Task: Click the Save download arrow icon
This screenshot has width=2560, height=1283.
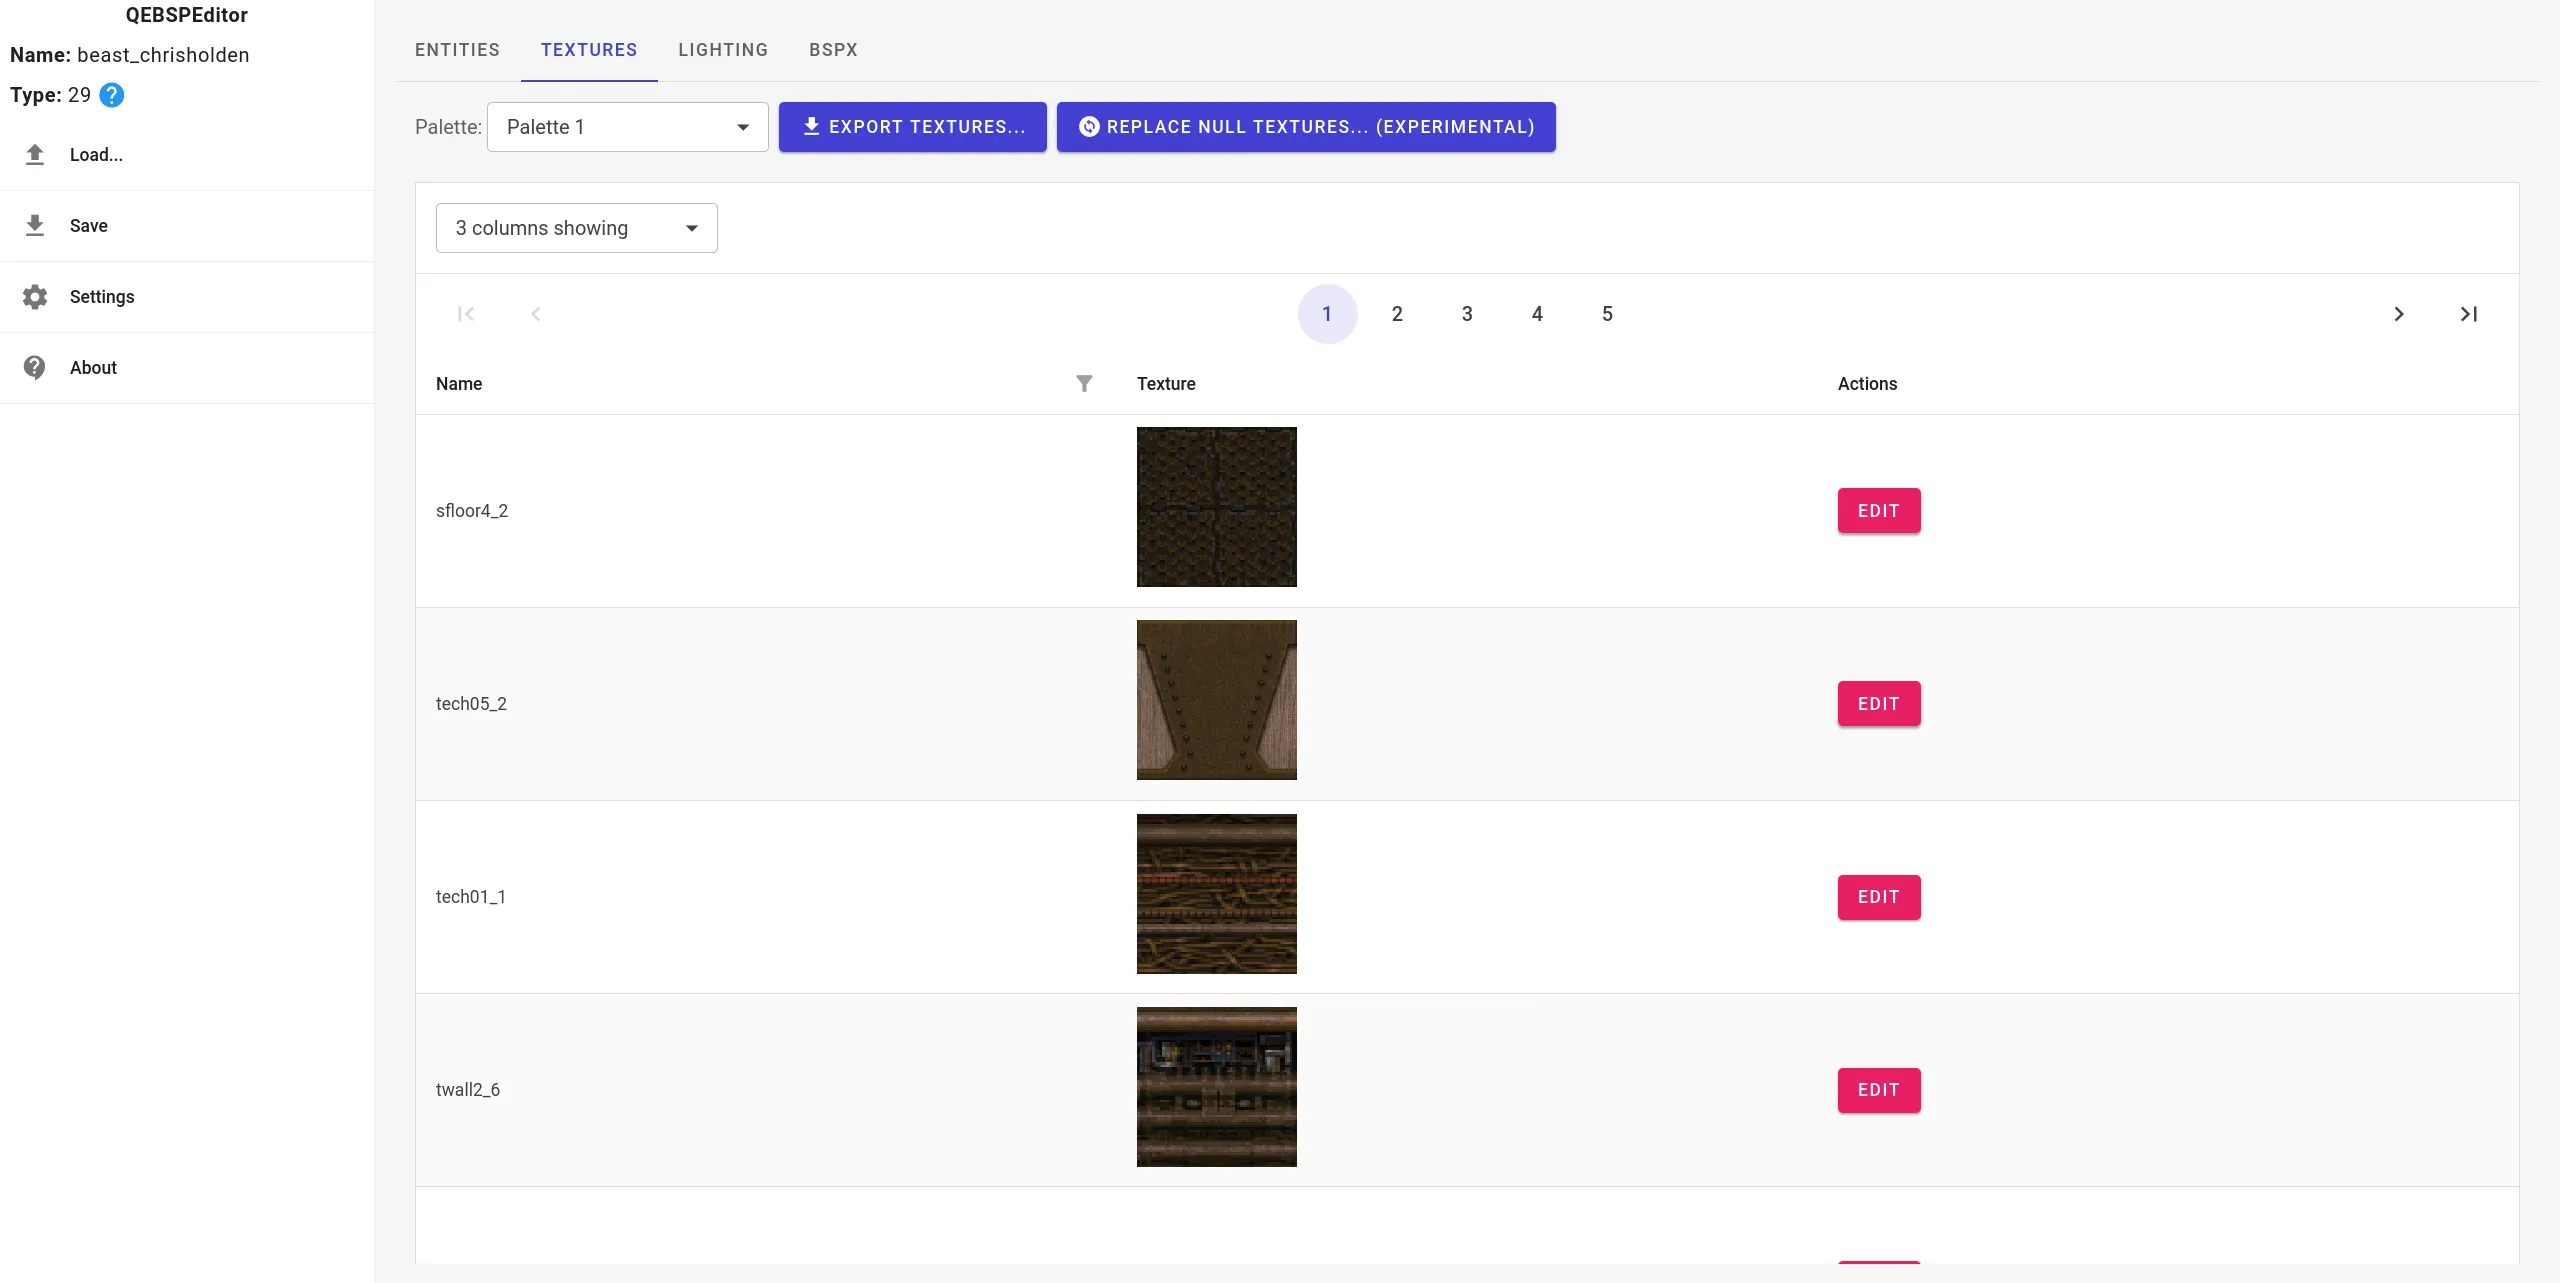Action: (x=35, y=225)
